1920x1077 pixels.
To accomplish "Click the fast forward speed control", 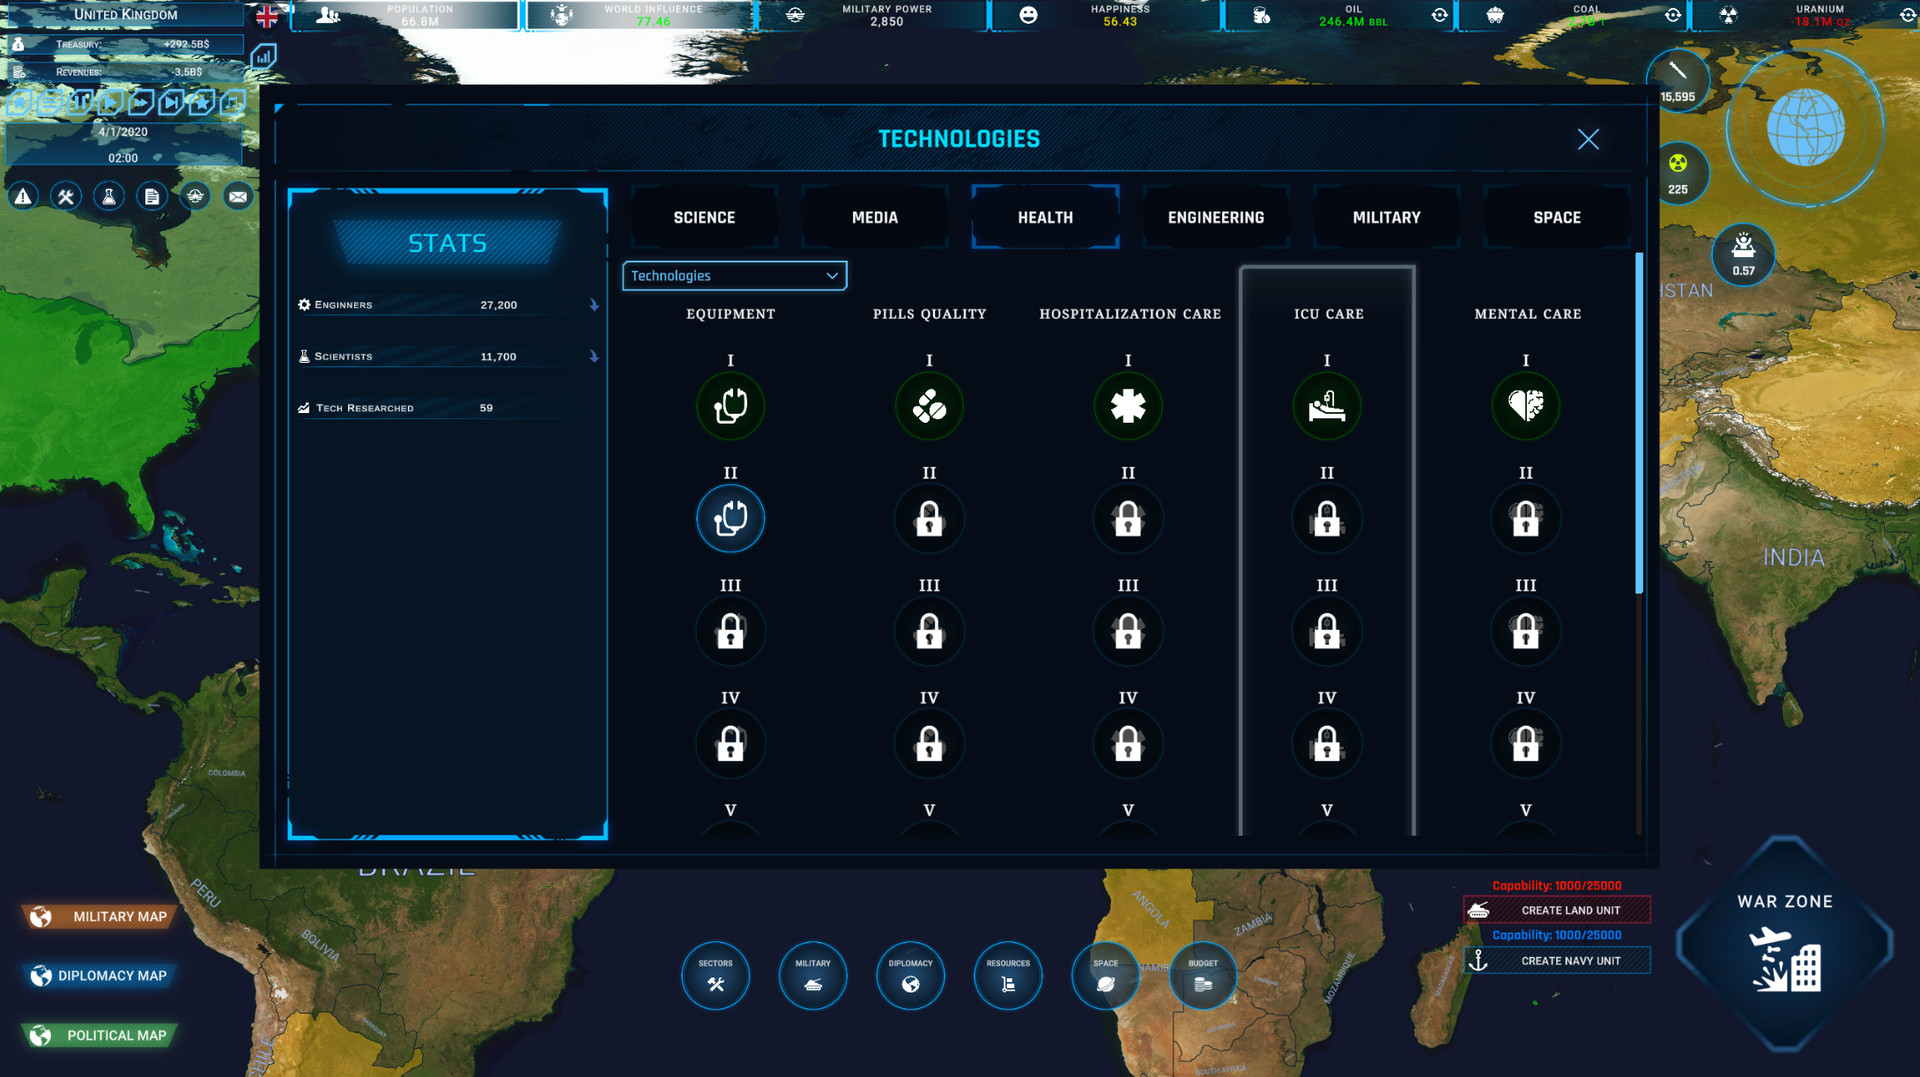I will coord(138,103).
